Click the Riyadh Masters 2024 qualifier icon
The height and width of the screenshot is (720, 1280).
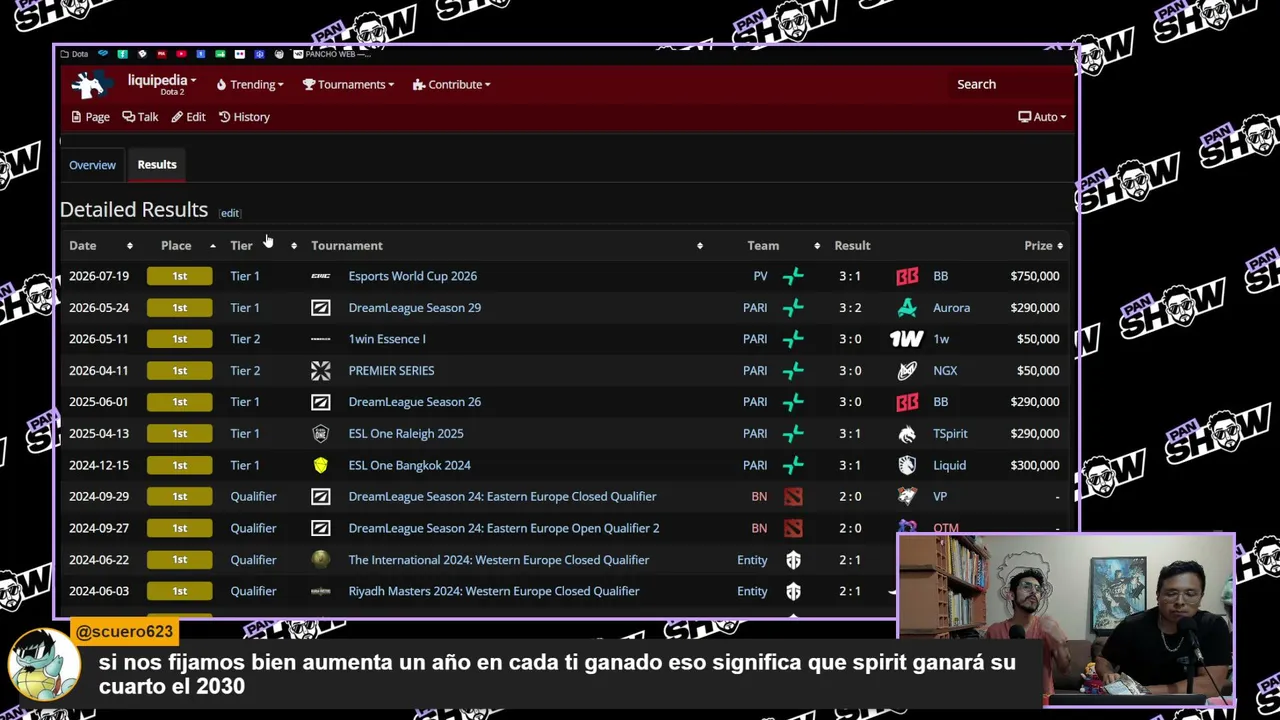[320, 591]
